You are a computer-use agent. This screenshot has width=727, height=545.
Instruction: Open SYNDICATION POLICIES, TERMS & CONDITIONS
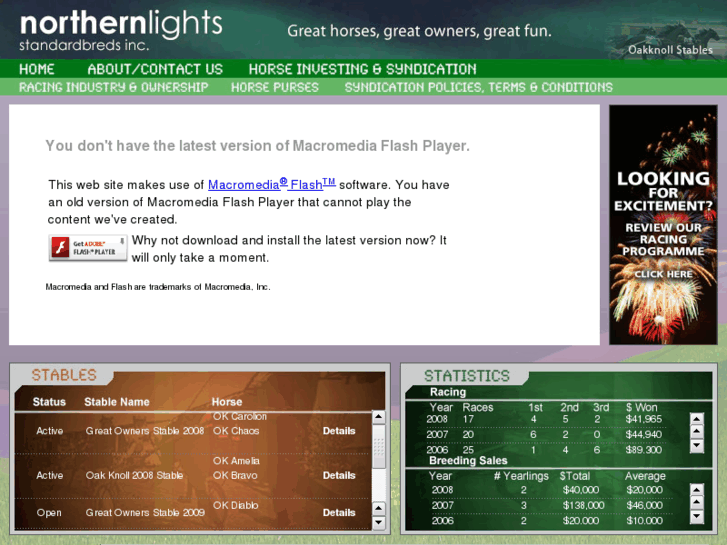pyautogui.click(x=478, y=87)
